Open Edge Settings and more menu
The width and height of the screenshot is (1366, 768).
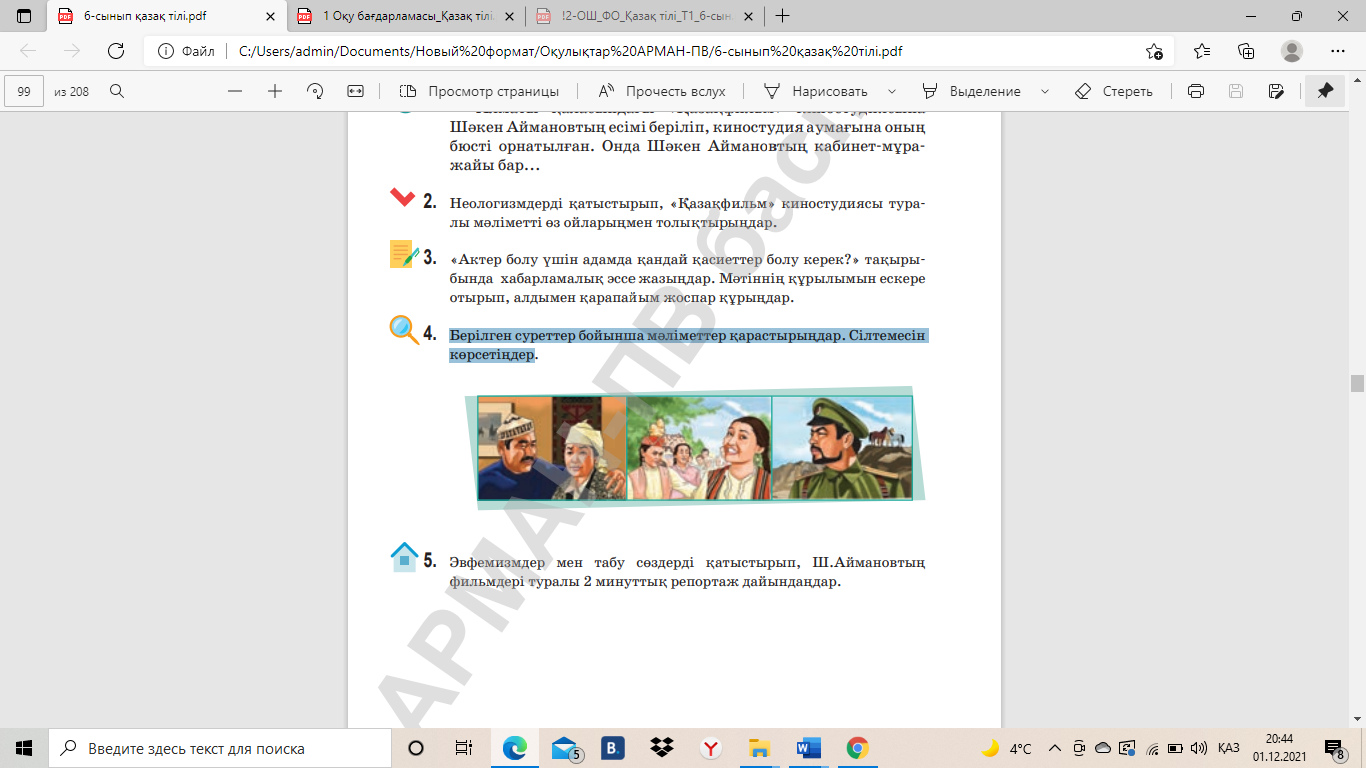[x=1338, y=52]
